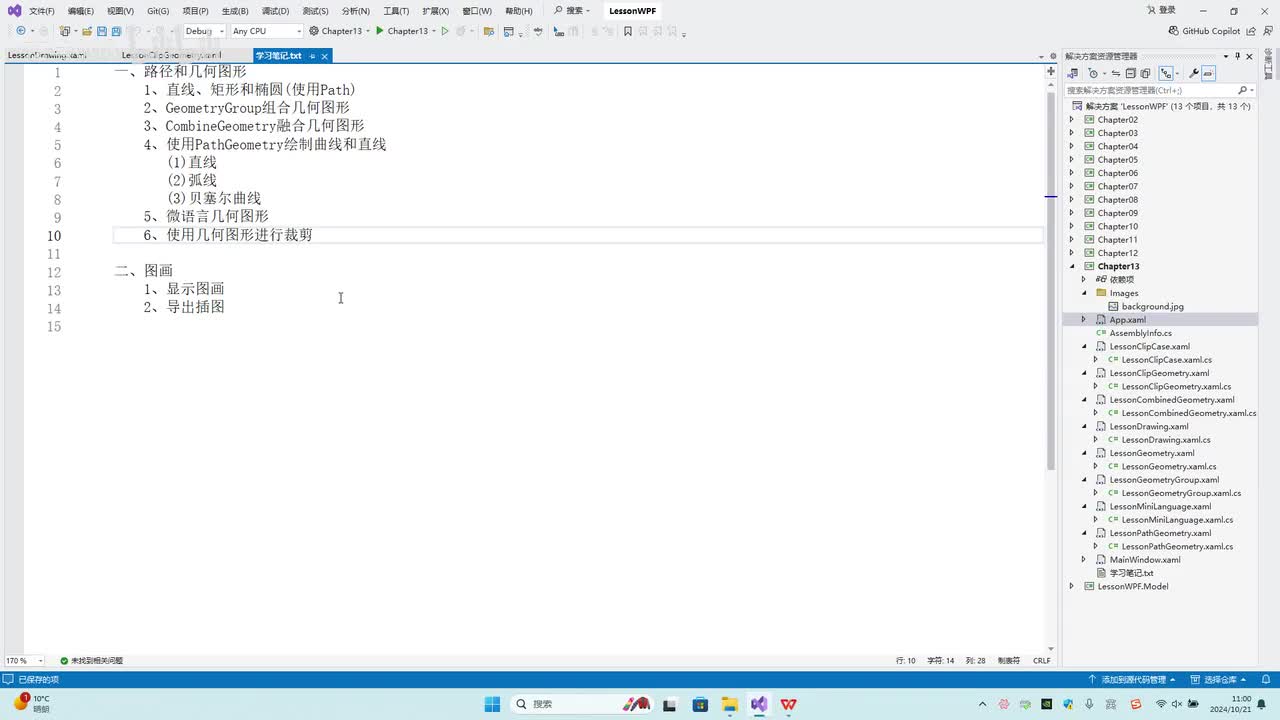Click the File Explorer taskbar icon
This screenshot has width=1280, height=720.
(x=729, y=704)
